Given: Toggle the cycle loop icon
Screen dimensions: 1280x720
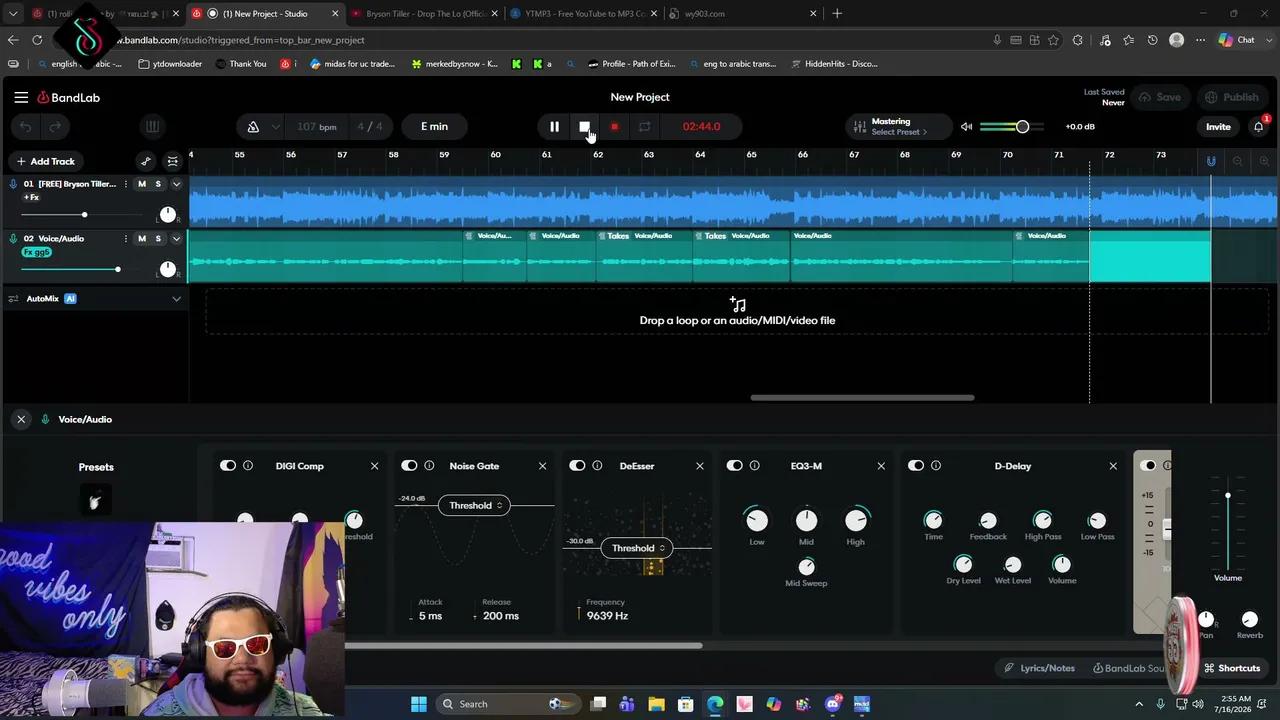Looking at the screenshot, I should pos(645,127).
